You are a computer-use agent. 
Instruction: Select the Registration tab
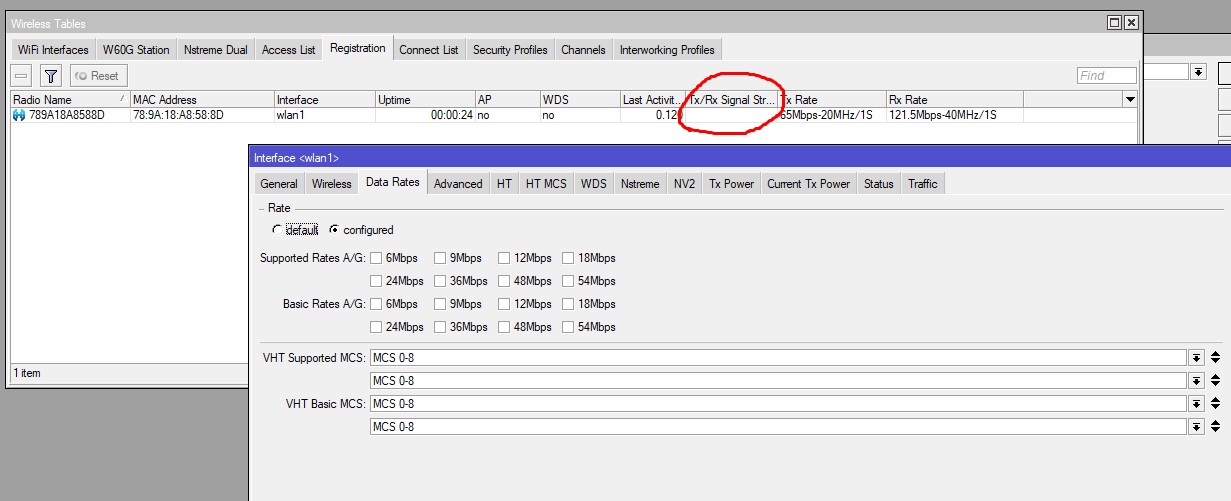click(x=357, y=48)
